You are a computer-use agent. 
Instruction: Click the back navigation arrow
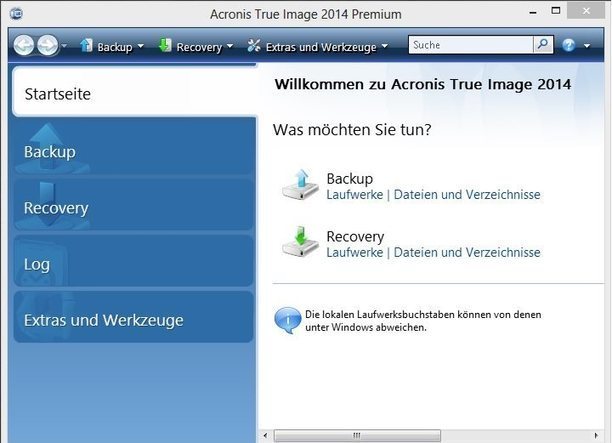click(x=23, y=46)
